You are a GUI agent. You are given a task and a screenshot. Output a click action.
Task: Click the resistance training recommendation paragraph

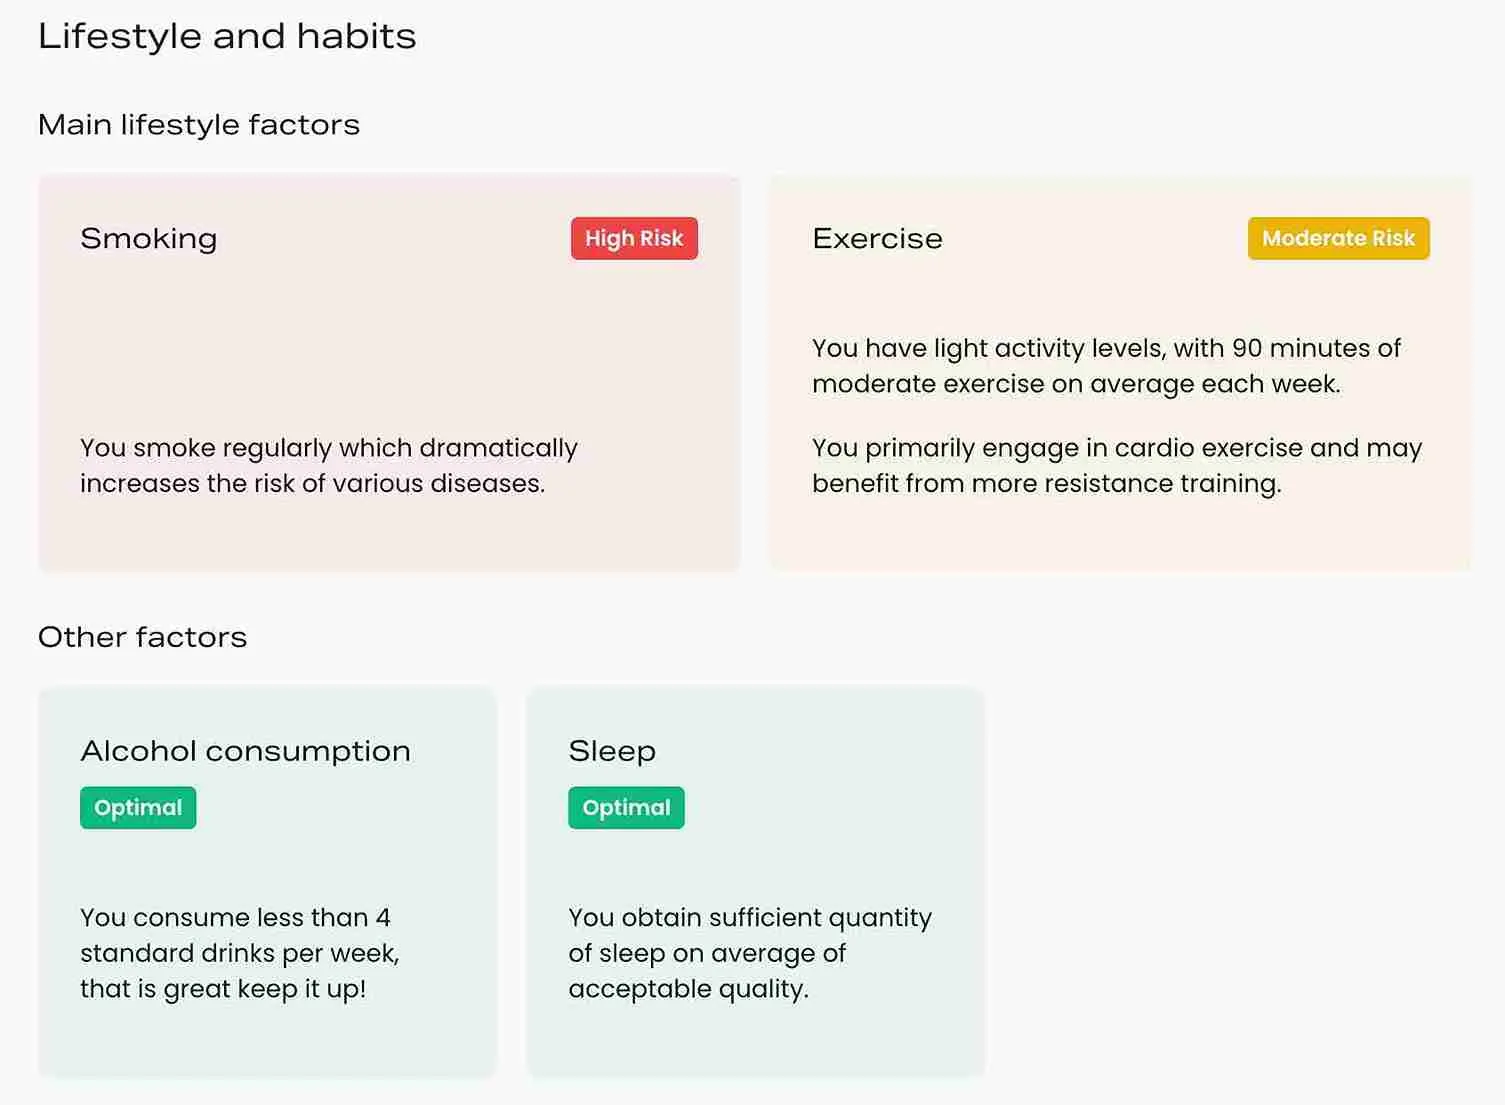pyautogui.click(x=1116, y=466)
